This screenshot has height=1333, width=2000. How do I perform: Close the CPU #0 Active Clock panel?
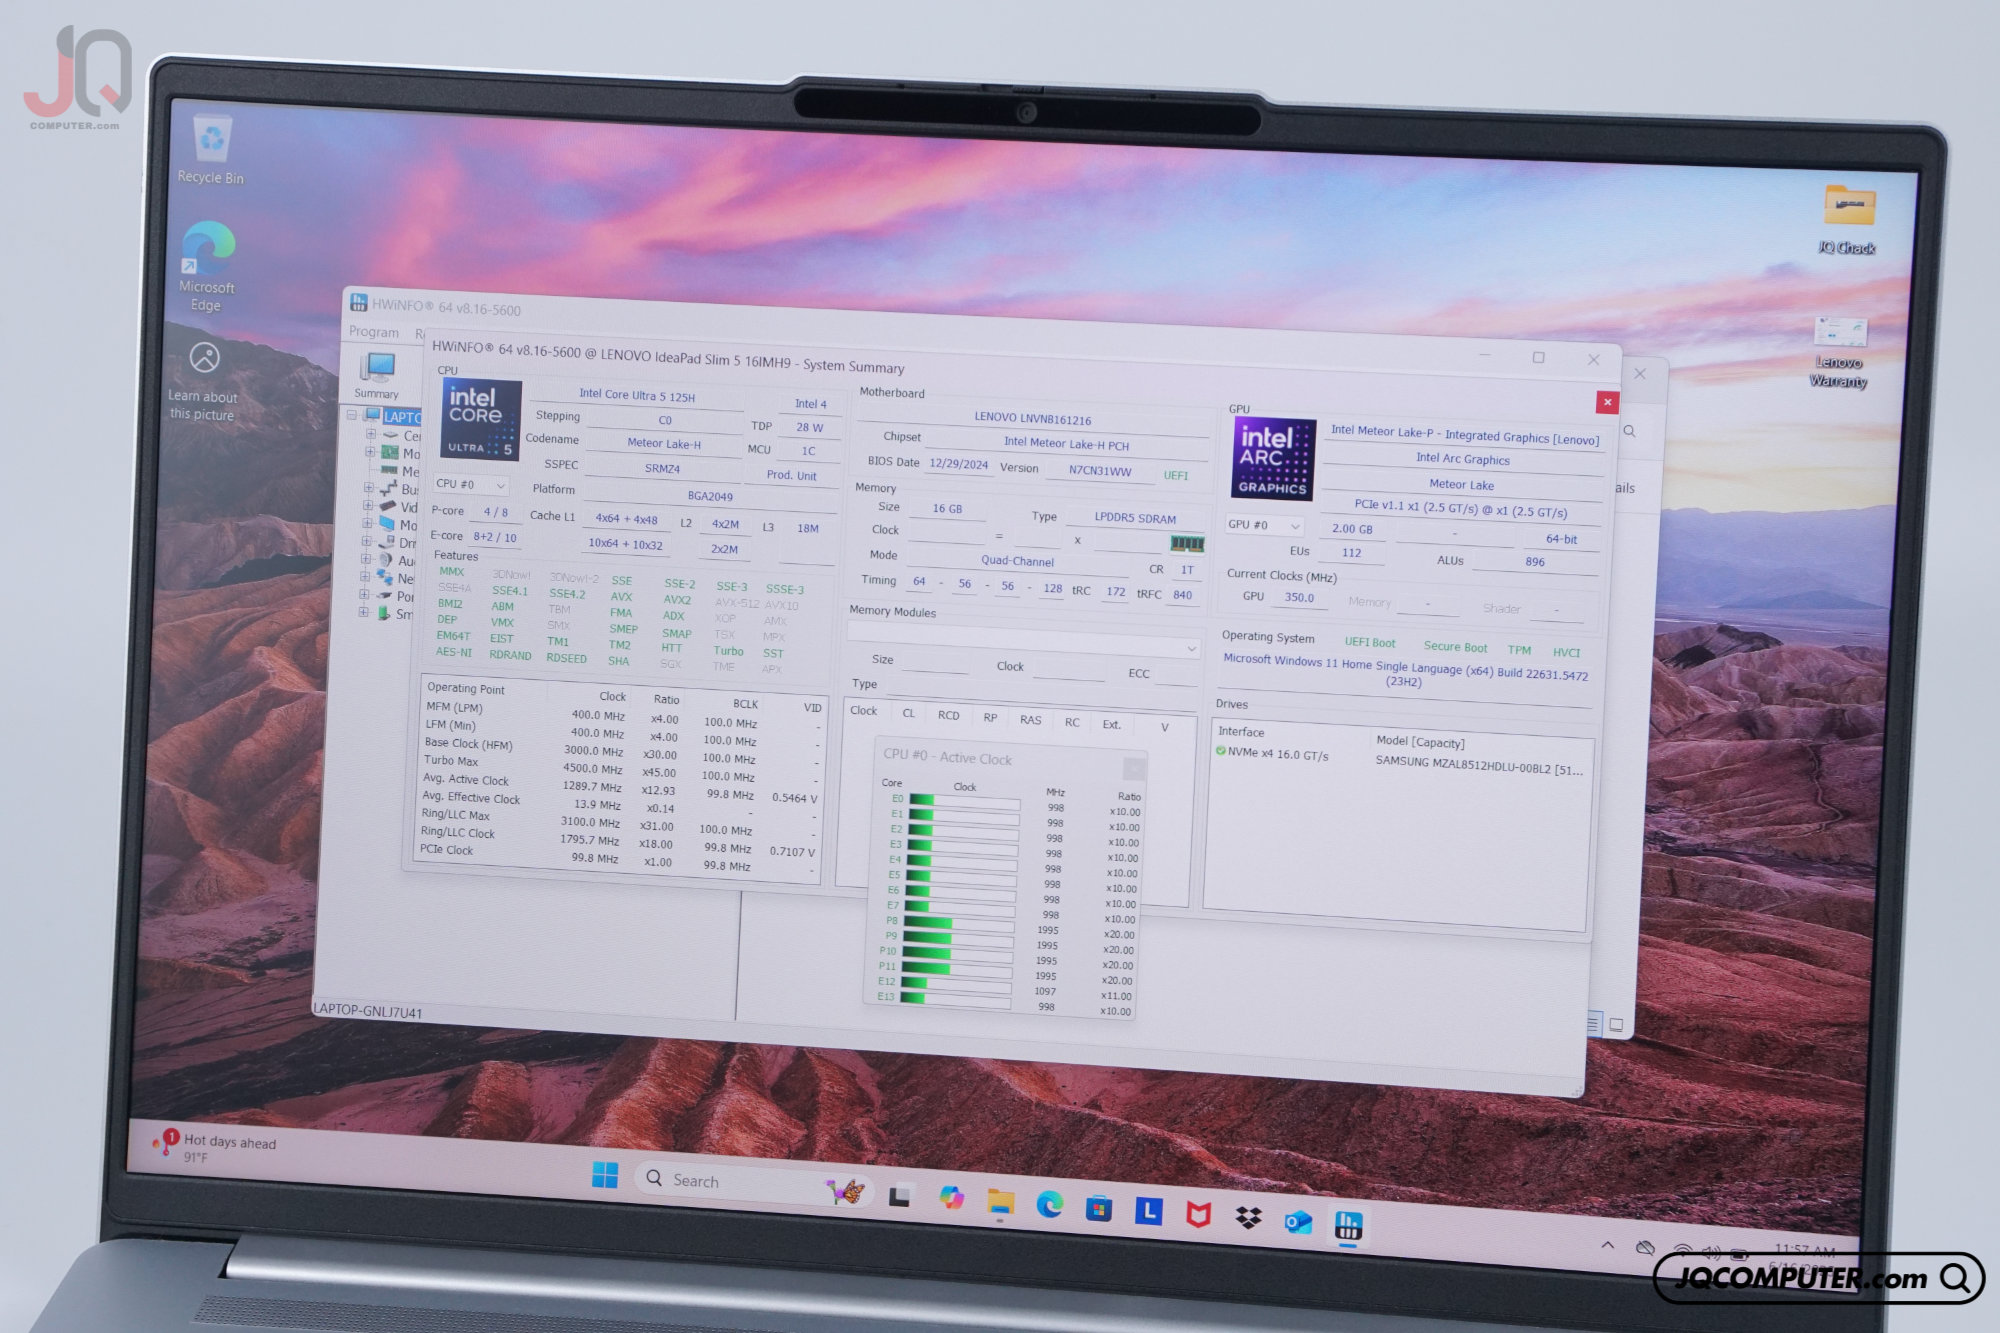[1133, 768]
